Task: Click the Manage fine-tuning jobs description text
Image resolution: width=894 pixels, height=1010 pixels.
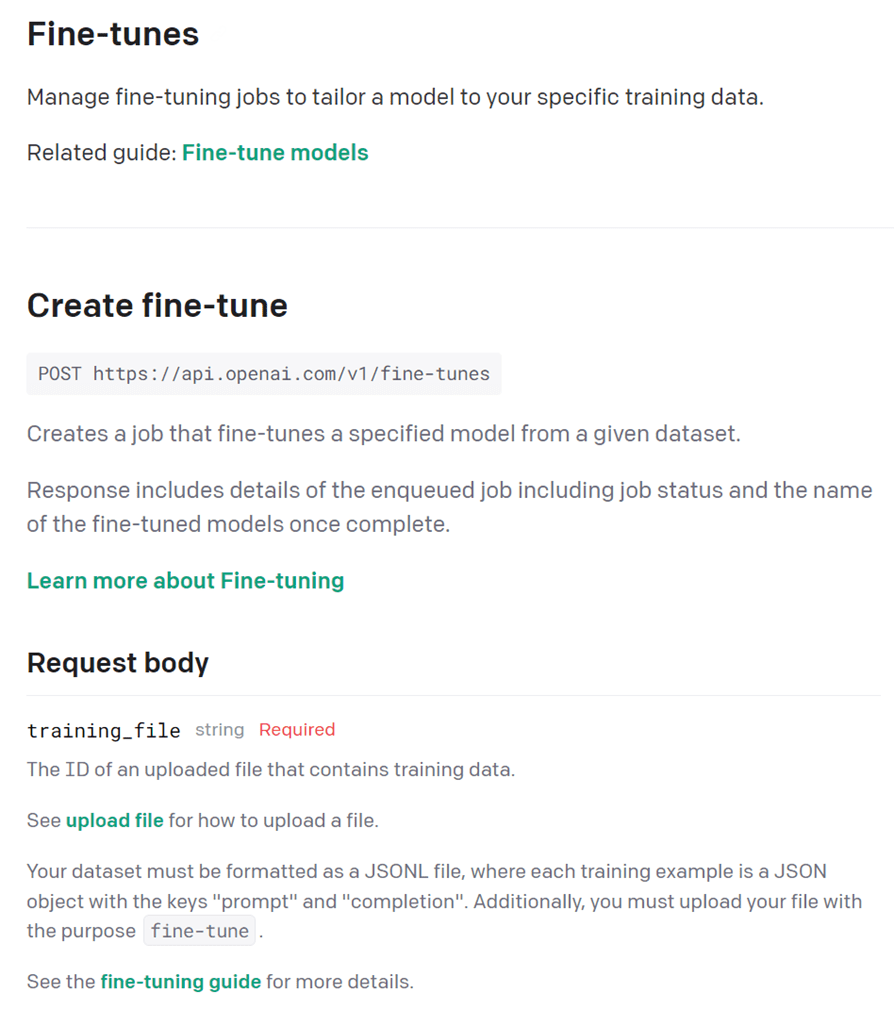Action: (x=395, y=98)
